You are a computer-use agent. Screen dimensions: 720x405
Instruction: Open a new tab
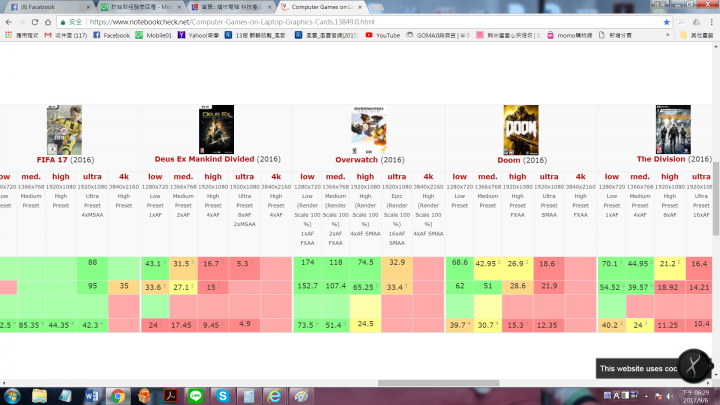tap(377, 7)
